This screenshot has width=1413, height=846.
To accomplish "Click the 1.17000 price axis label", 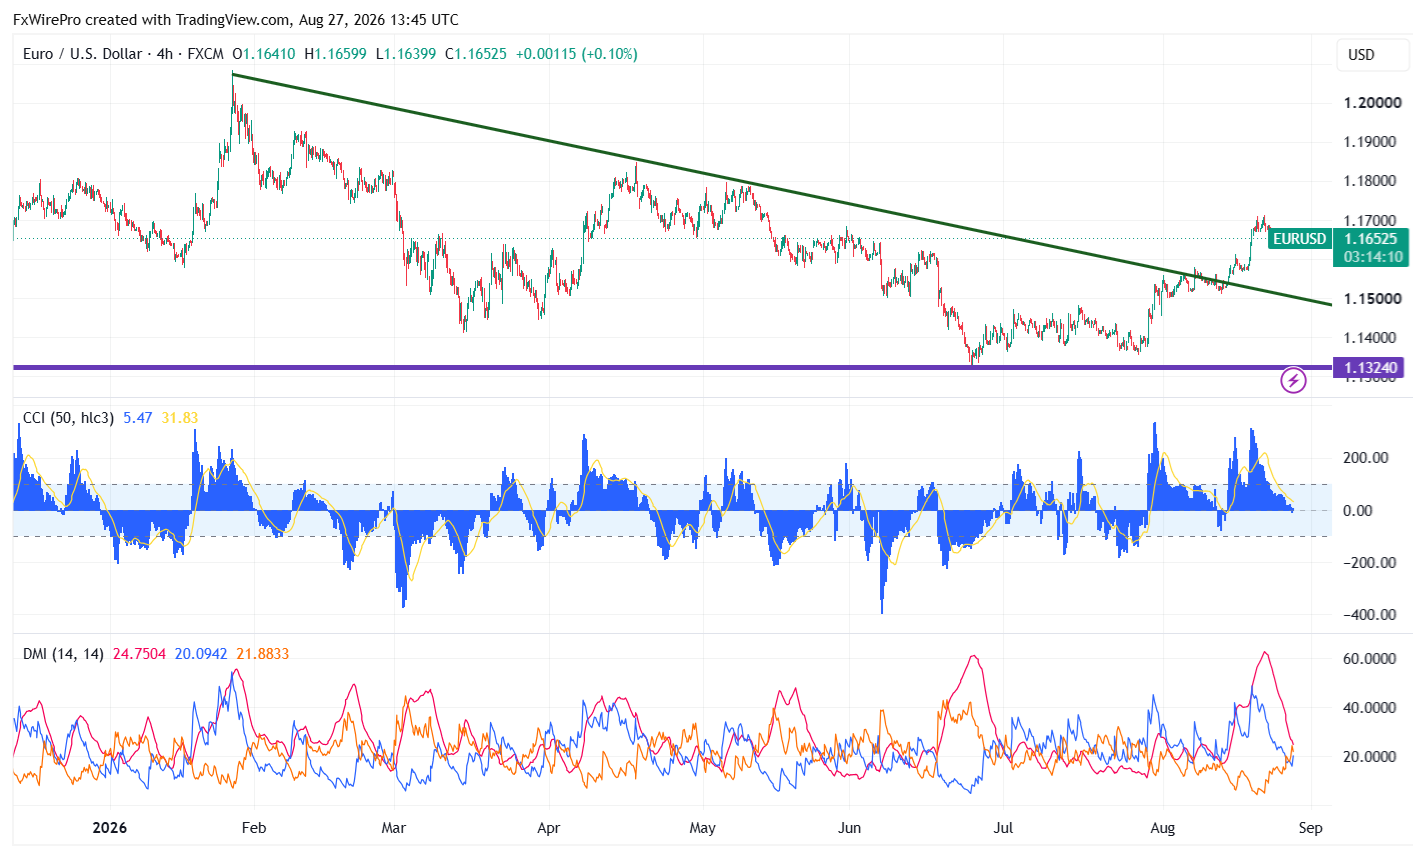I will coord(1372,220).
